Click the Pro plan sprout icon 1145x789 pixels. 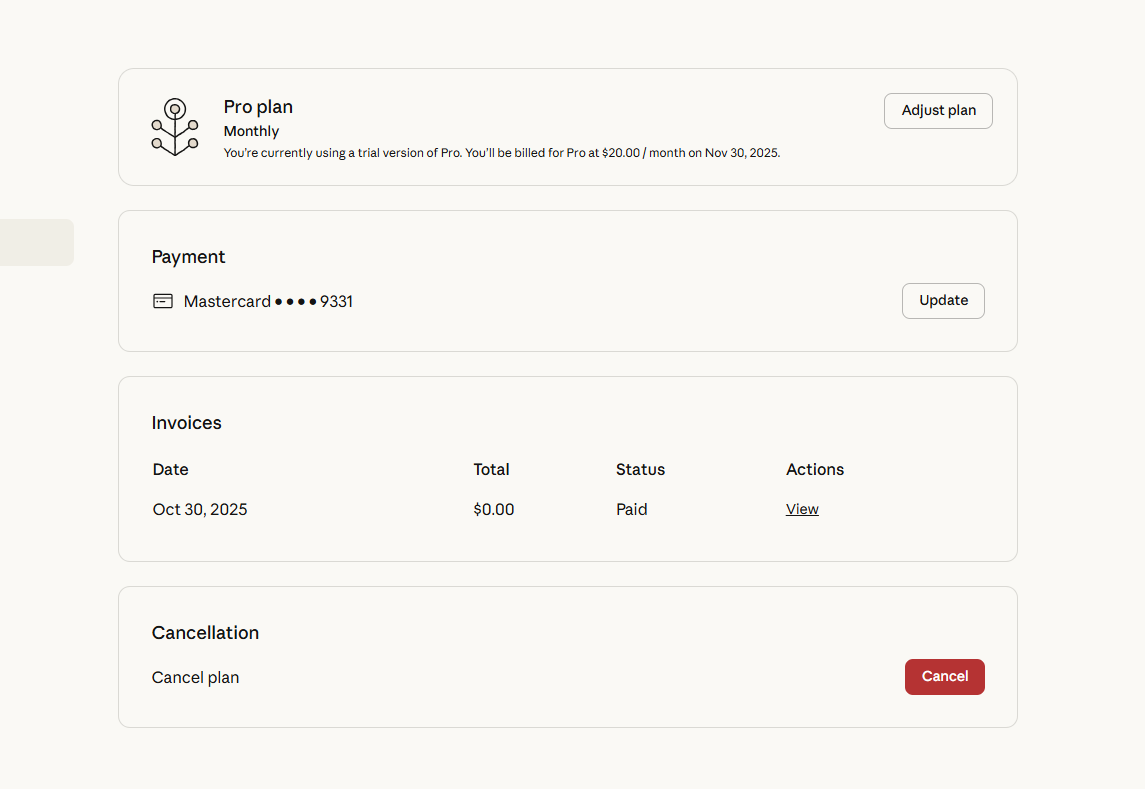[x=175, y=127]
